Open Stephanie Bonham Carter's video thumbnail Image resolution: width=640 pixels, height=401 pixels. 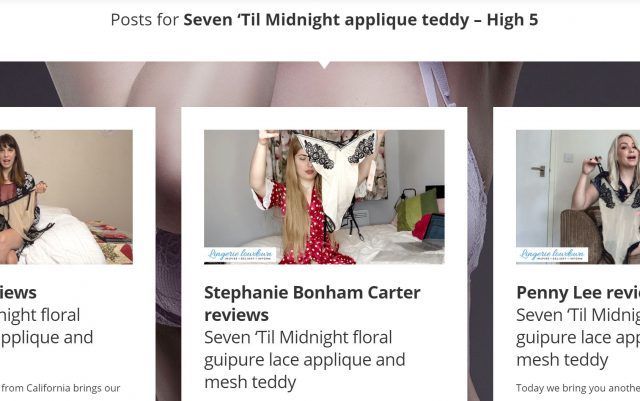pos(324,197)
